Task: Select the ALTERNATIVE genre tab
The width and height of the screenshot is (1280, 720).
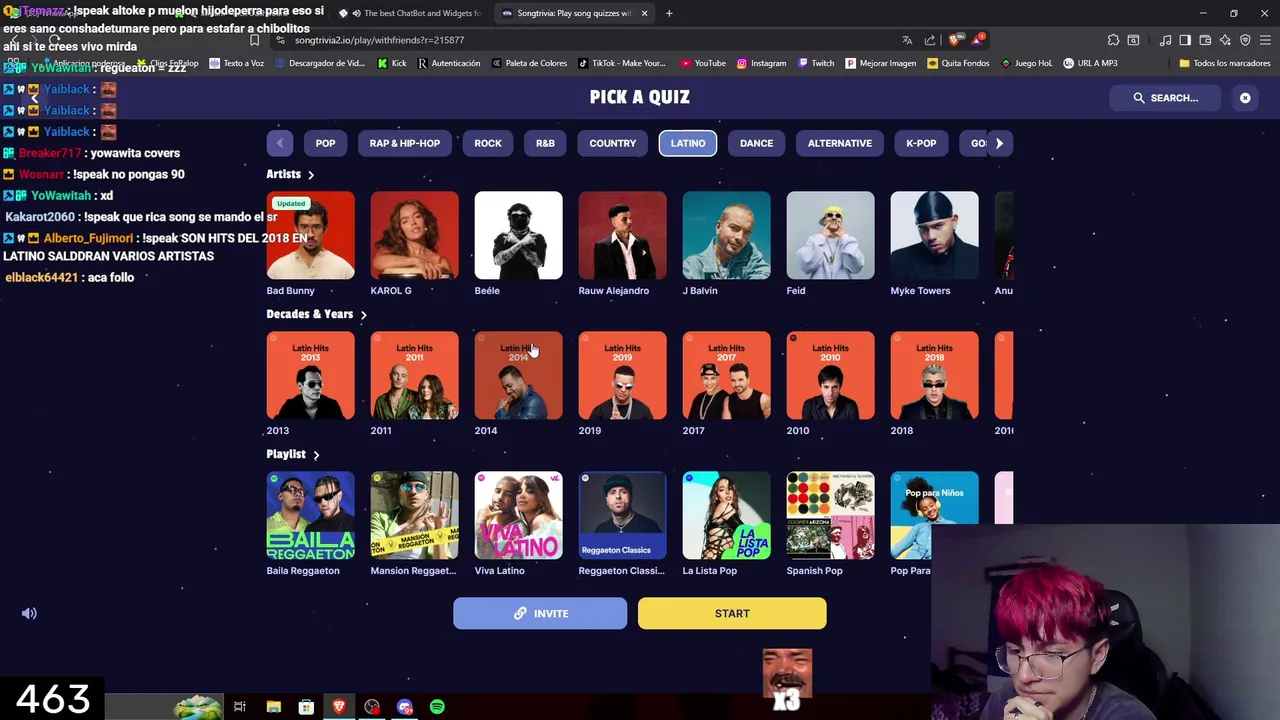Action: point(839,143)
